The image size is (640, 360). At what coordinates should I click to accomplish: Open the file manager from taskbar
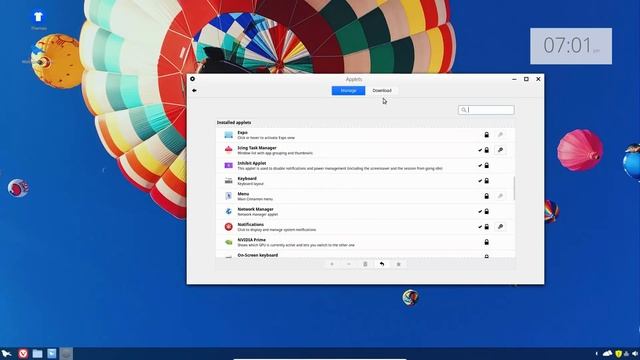[x=37, y=353]
